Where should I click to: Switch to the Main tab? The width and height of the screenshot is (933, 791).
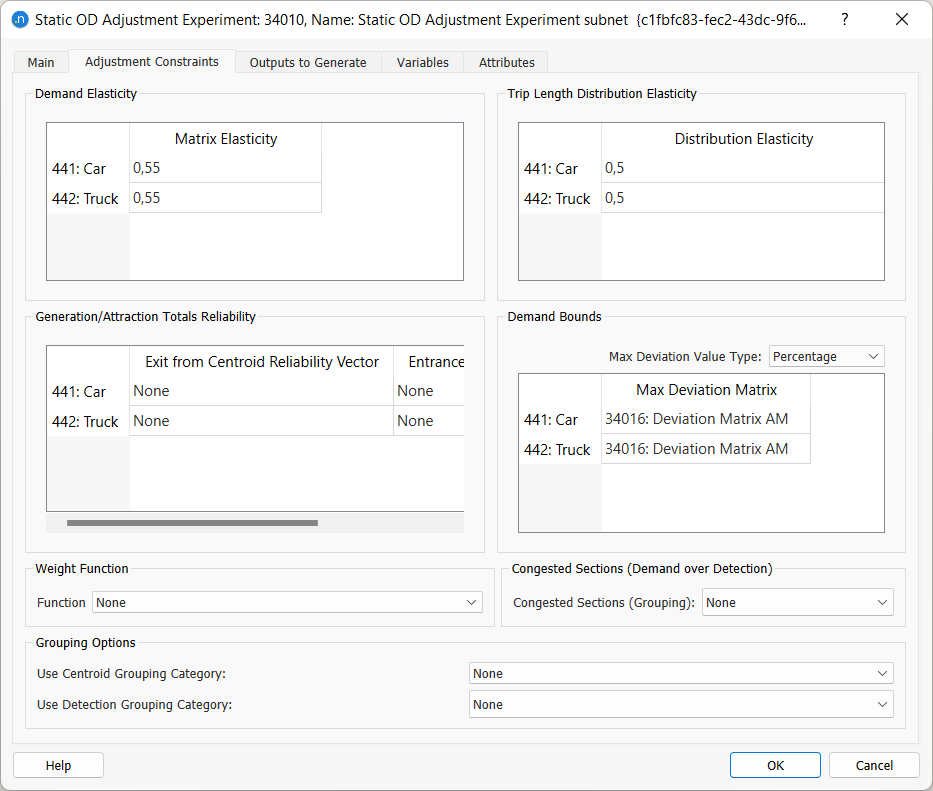[x=41, y=62]
